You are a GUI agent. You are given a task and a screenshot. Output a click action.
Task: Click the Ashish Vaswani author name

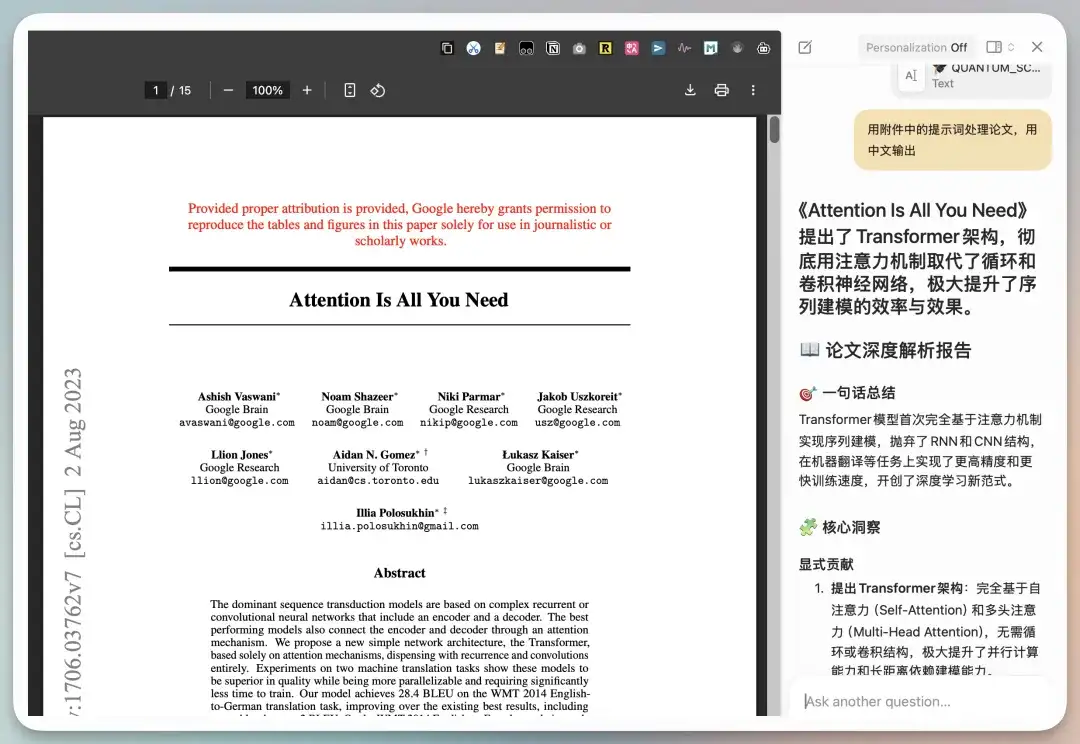(x=237, y=397)
